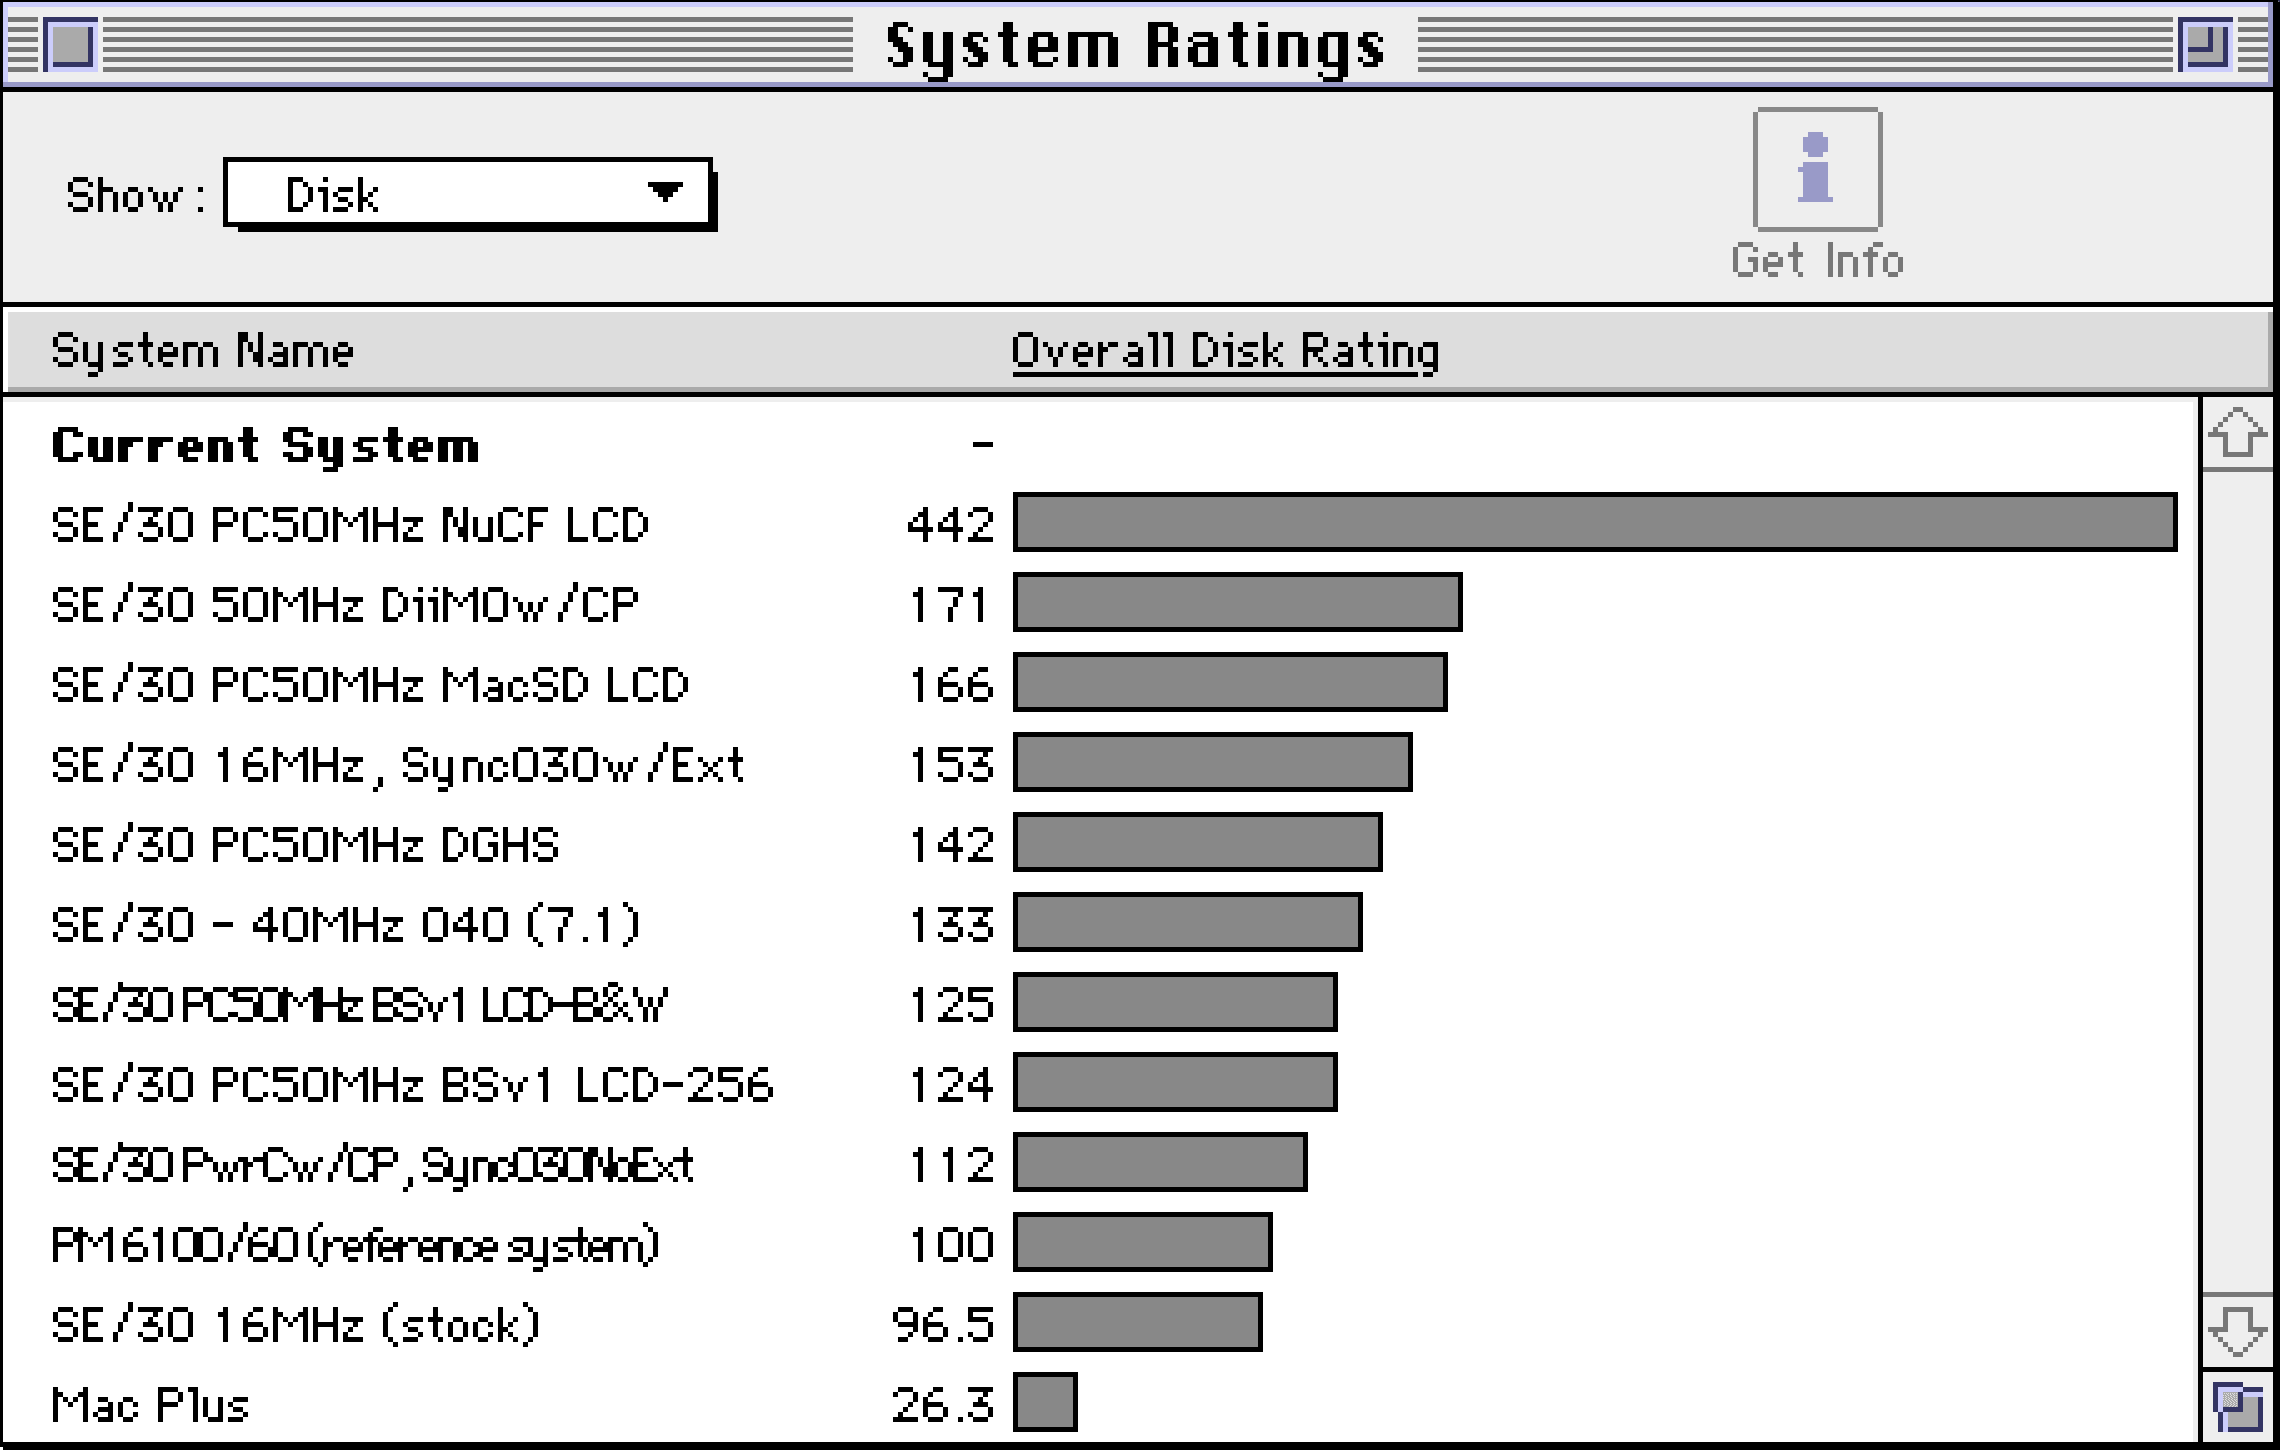This screenshot has width=2280, height=1450.
Task: Sort by Overall Disk Rating header
Action: click(x=1225, y=351)
